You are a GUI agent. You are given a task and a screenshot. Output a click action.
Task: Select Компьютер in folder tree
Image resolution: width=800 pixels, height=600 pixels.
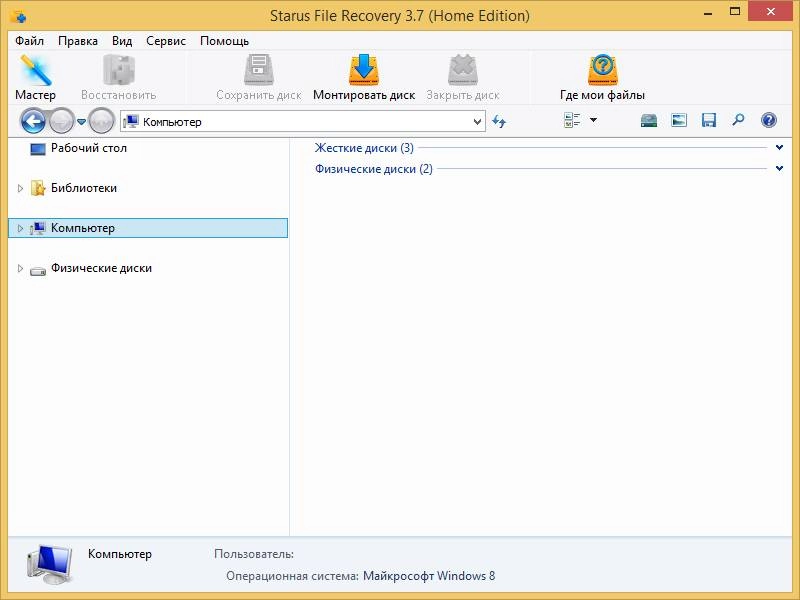tap(83, 228)
